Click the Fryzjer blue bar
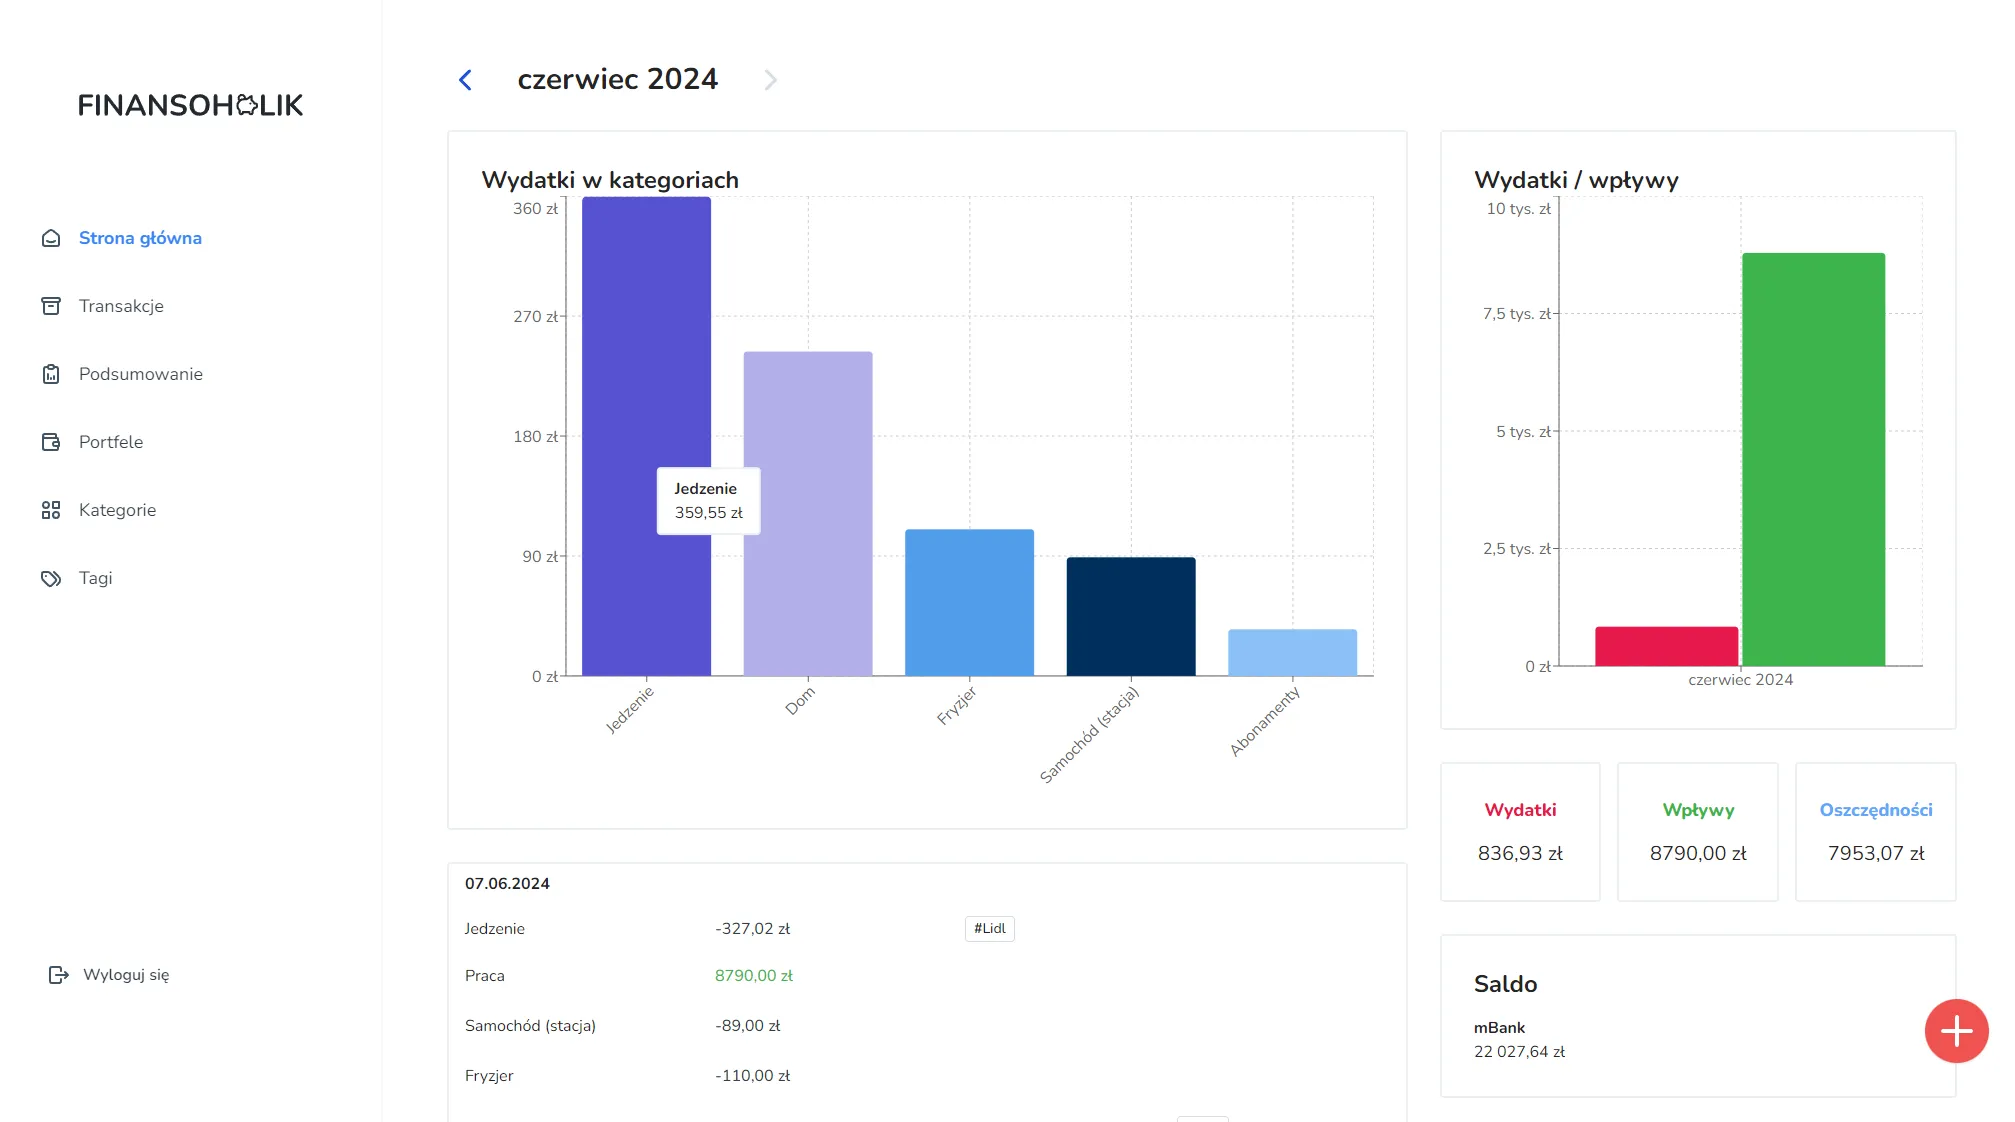The height and width of the screenshot is (1122, 2015). 969,603
